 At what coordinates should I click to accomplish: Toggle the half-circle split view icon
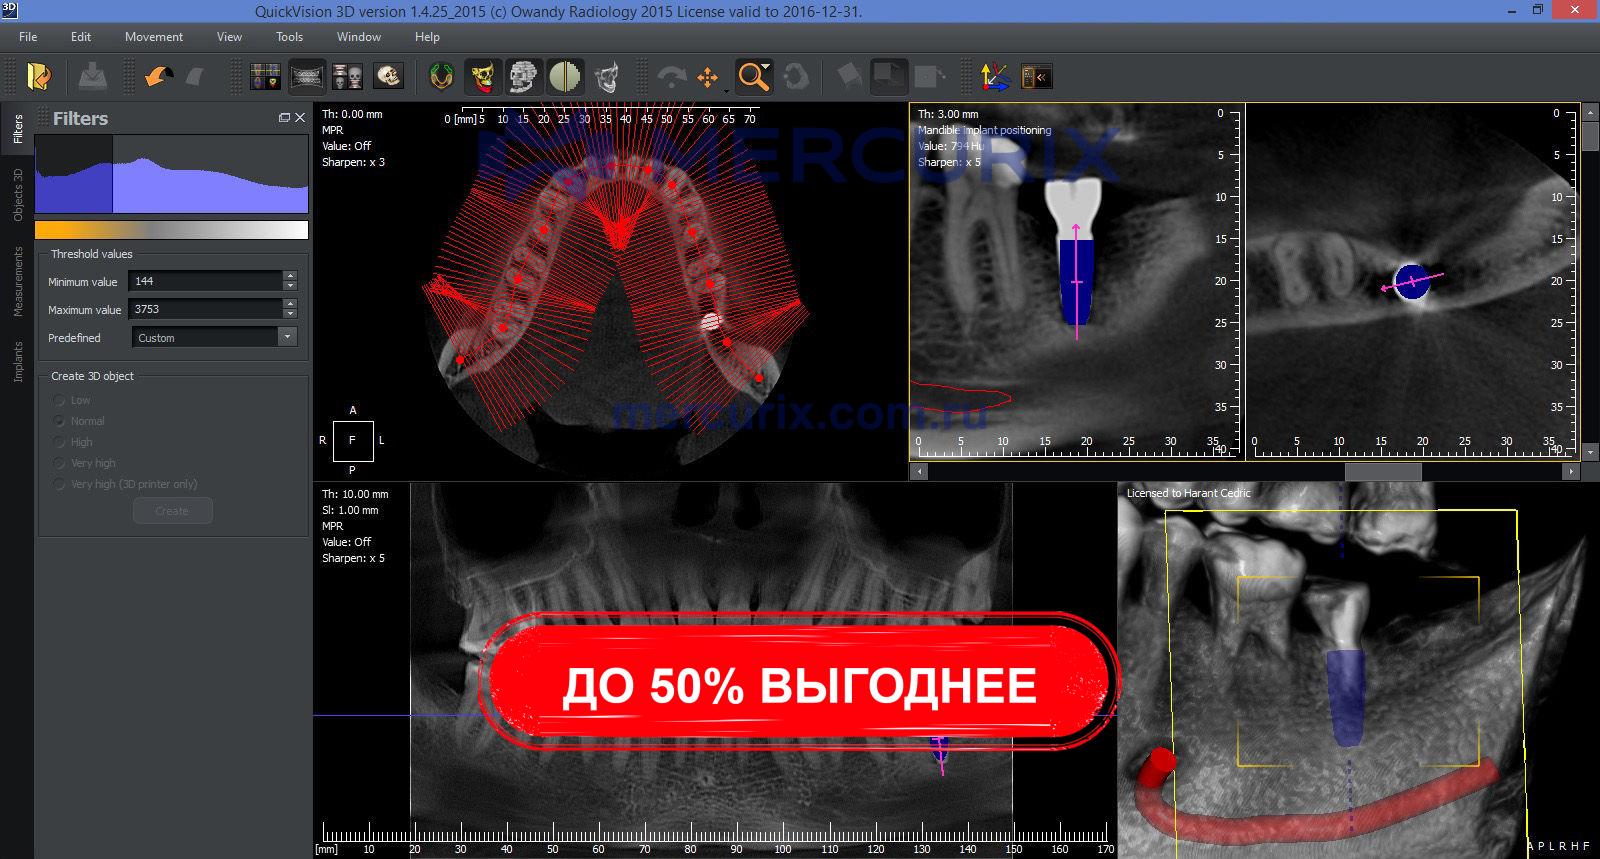(x=565, y=76)
